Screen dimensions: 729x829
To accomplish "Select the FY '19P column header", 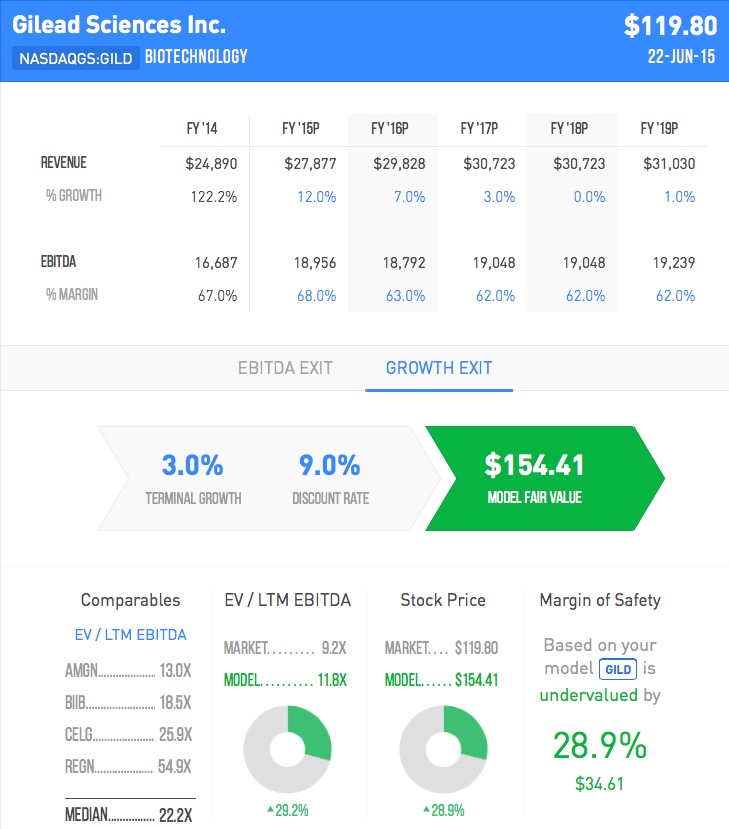I will tap(659, 128).
